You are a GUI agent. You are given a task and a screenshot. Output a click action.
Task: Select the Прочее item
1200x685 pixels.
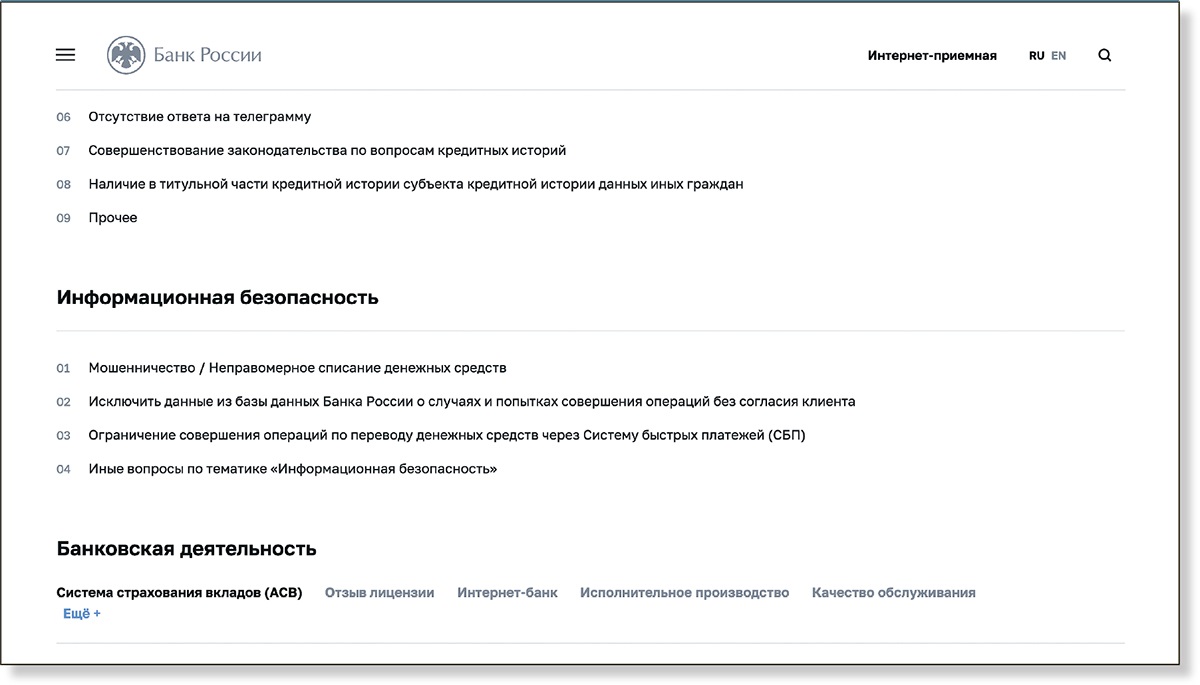(x=113, y=218)
